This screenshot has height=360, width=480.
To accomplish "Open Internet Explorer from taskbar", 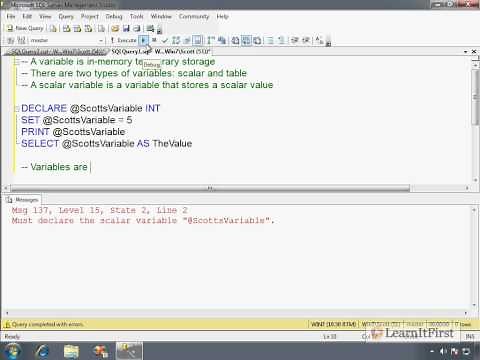I will pyautogui.click(x=42, y=351).
